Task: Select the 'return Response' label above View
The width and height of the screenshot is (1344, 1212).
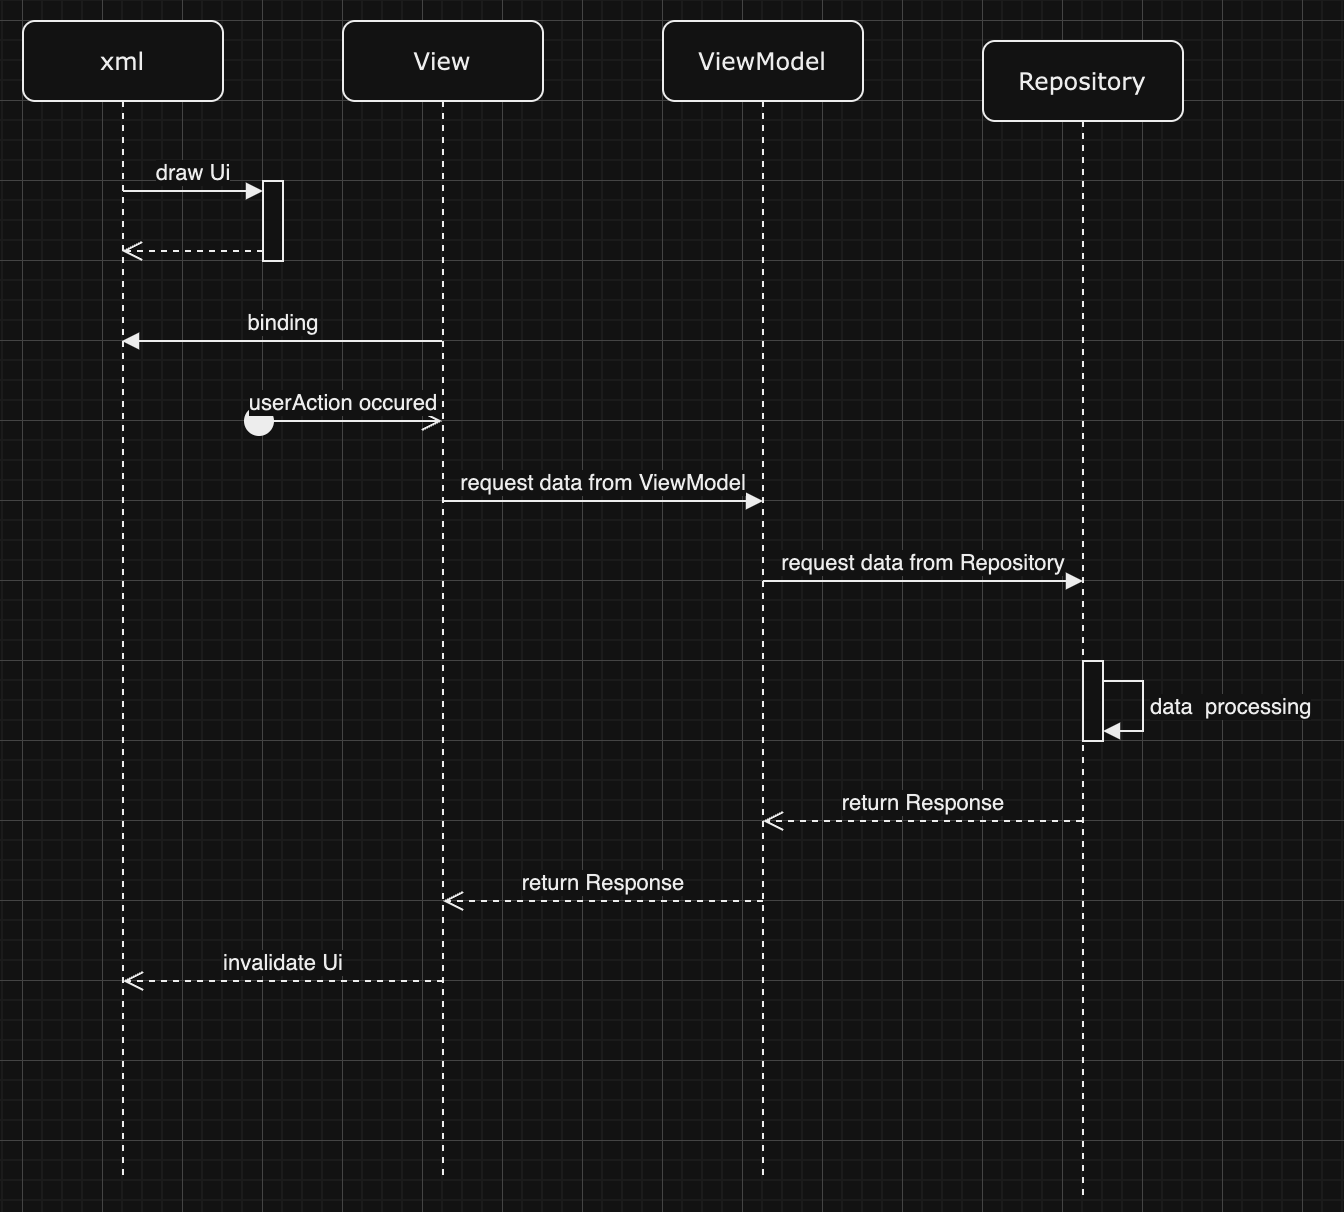Action: point(602,882)
